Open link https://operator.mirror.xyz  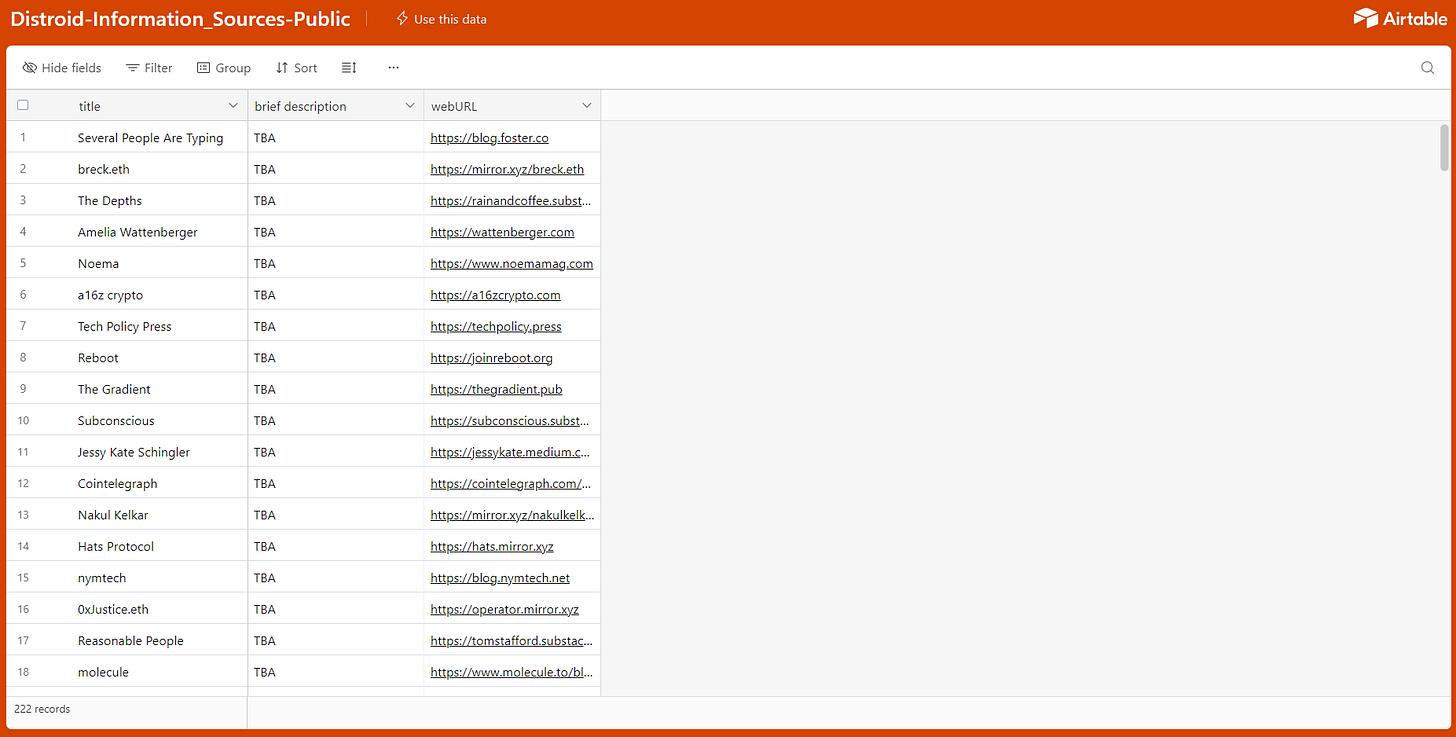(505, 609)
